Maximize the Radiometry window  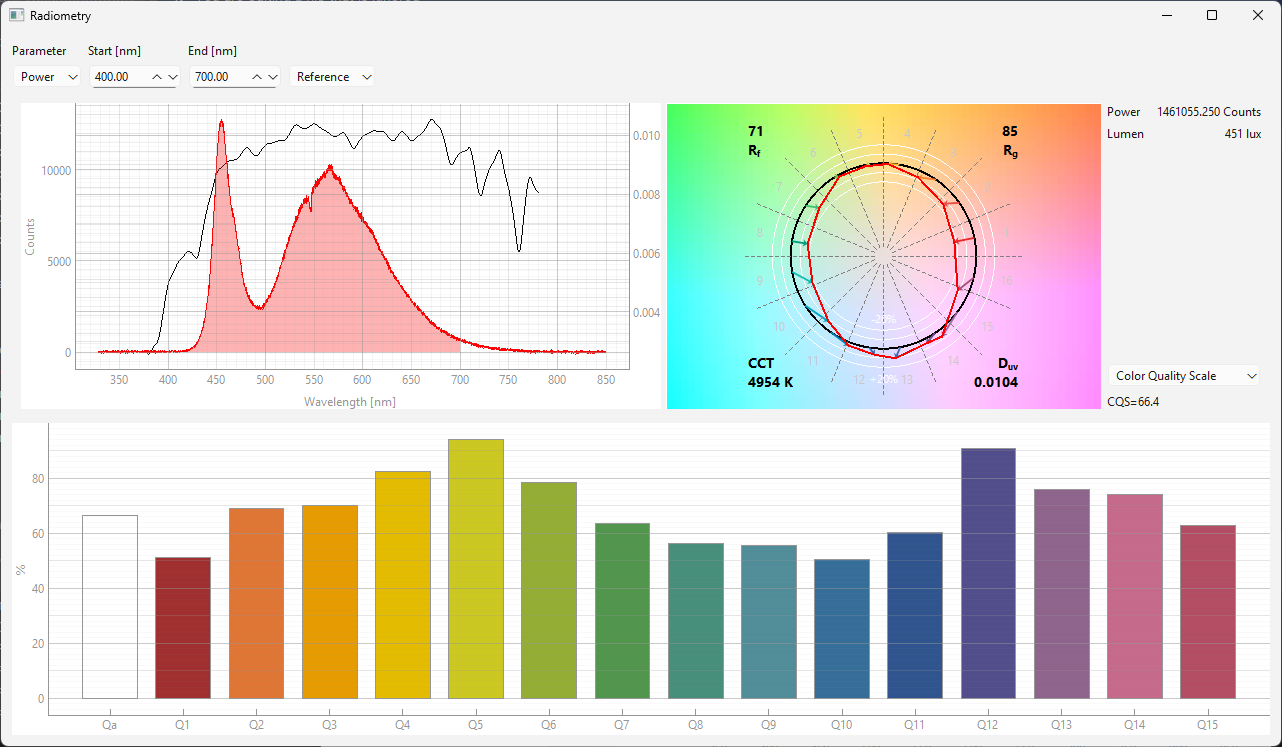[1212, 15]
